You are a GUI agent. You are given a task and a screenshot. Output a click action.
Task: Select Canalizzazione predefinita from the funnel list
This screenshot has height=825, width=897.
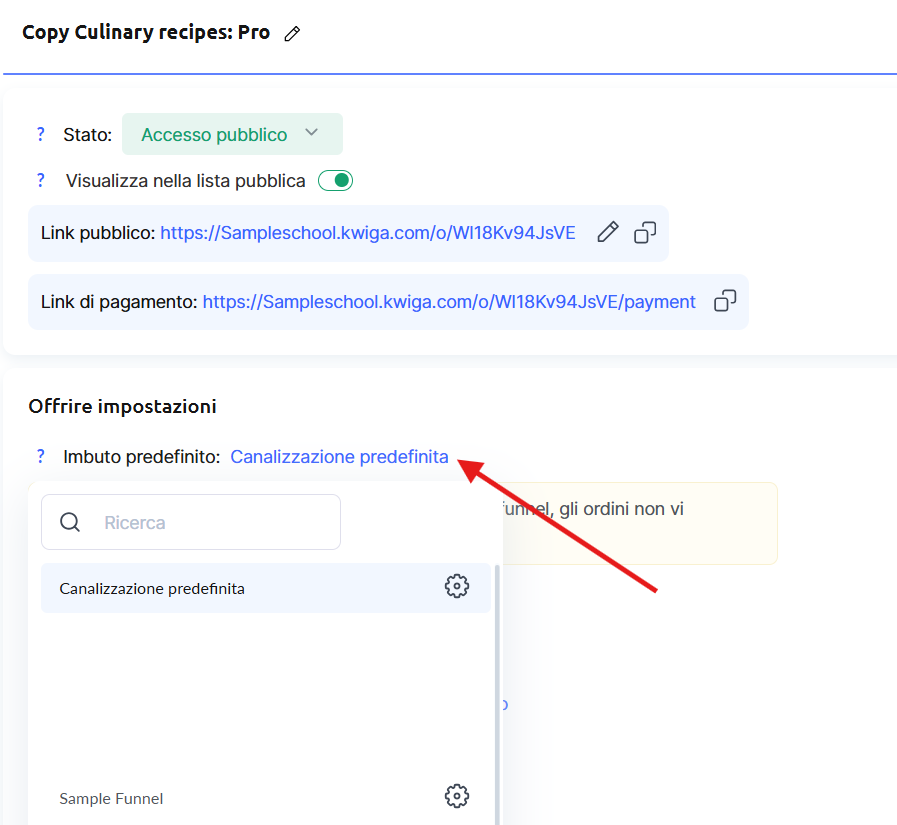152,588
